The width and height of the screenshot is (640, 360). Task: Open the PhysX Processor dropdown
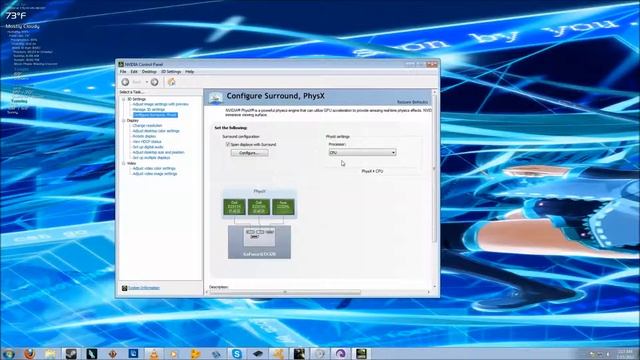(x=362, y=152)
